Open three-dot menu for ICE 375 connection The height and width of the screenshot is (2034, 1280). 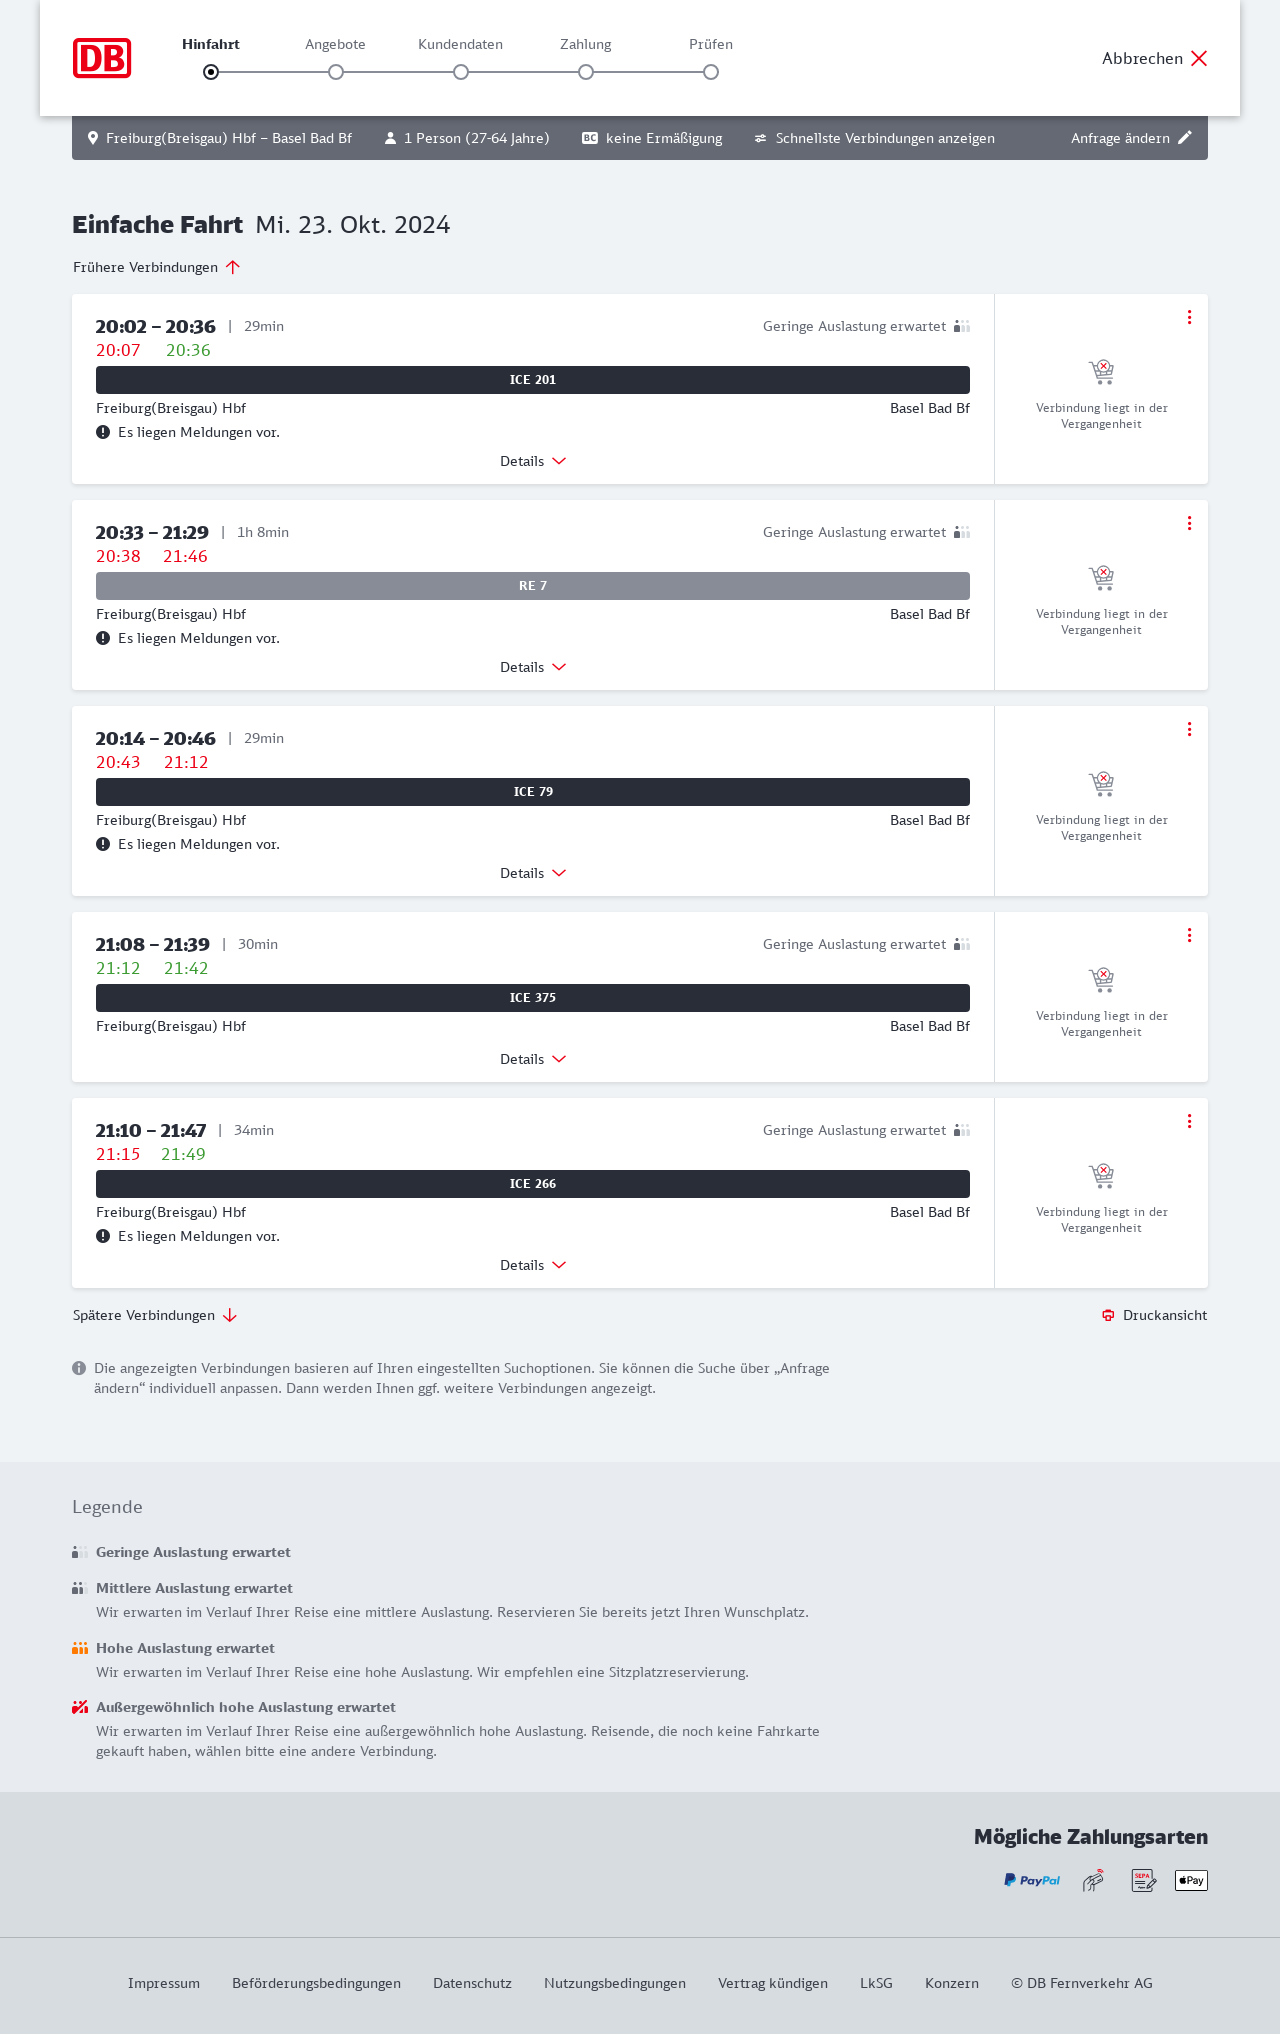(1189, 935)
